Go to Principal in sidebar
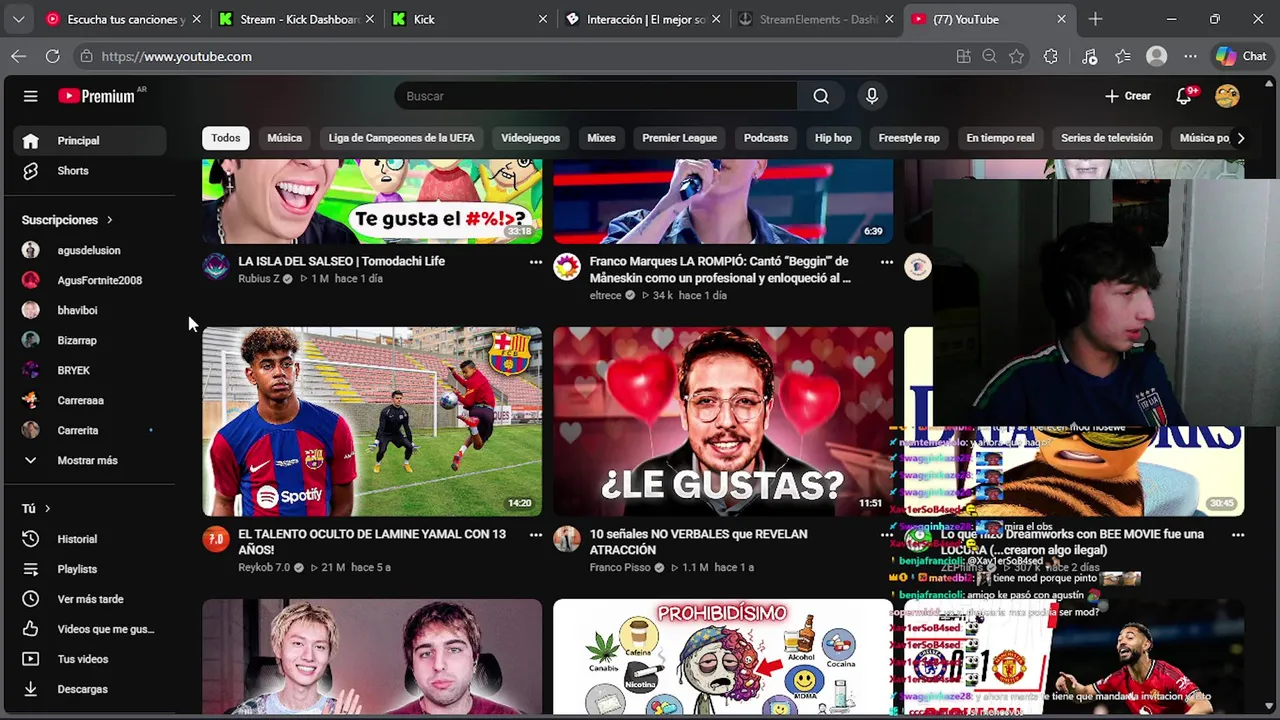1280x720 pixels. 90,141
